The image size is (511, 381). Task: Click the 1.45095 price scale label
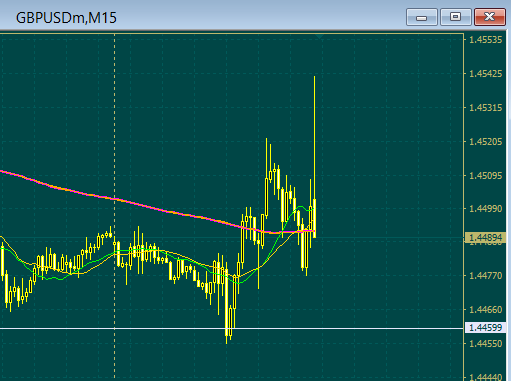click(485, 175)
